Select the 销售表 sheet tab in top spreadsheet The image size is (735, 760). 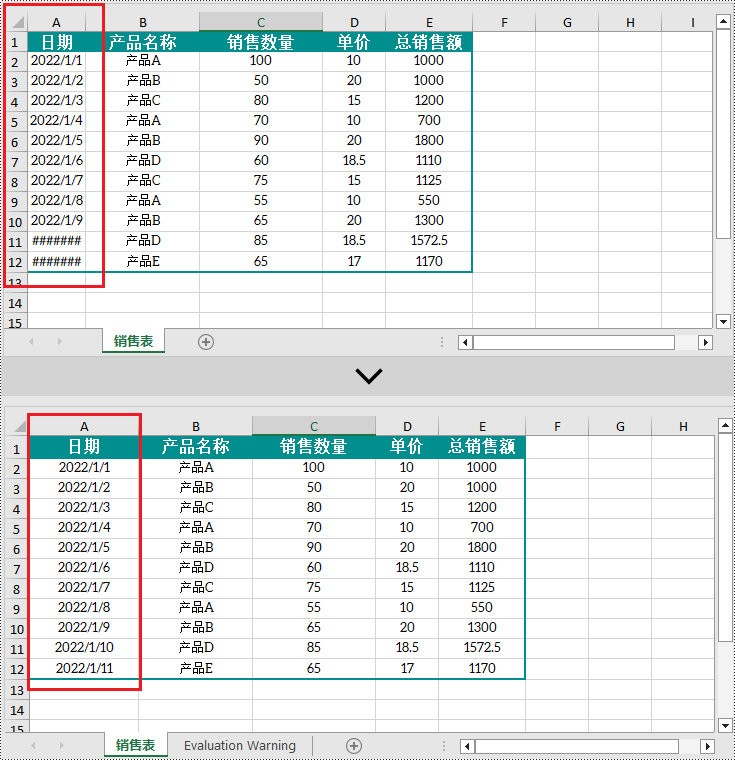coord(133,341)
